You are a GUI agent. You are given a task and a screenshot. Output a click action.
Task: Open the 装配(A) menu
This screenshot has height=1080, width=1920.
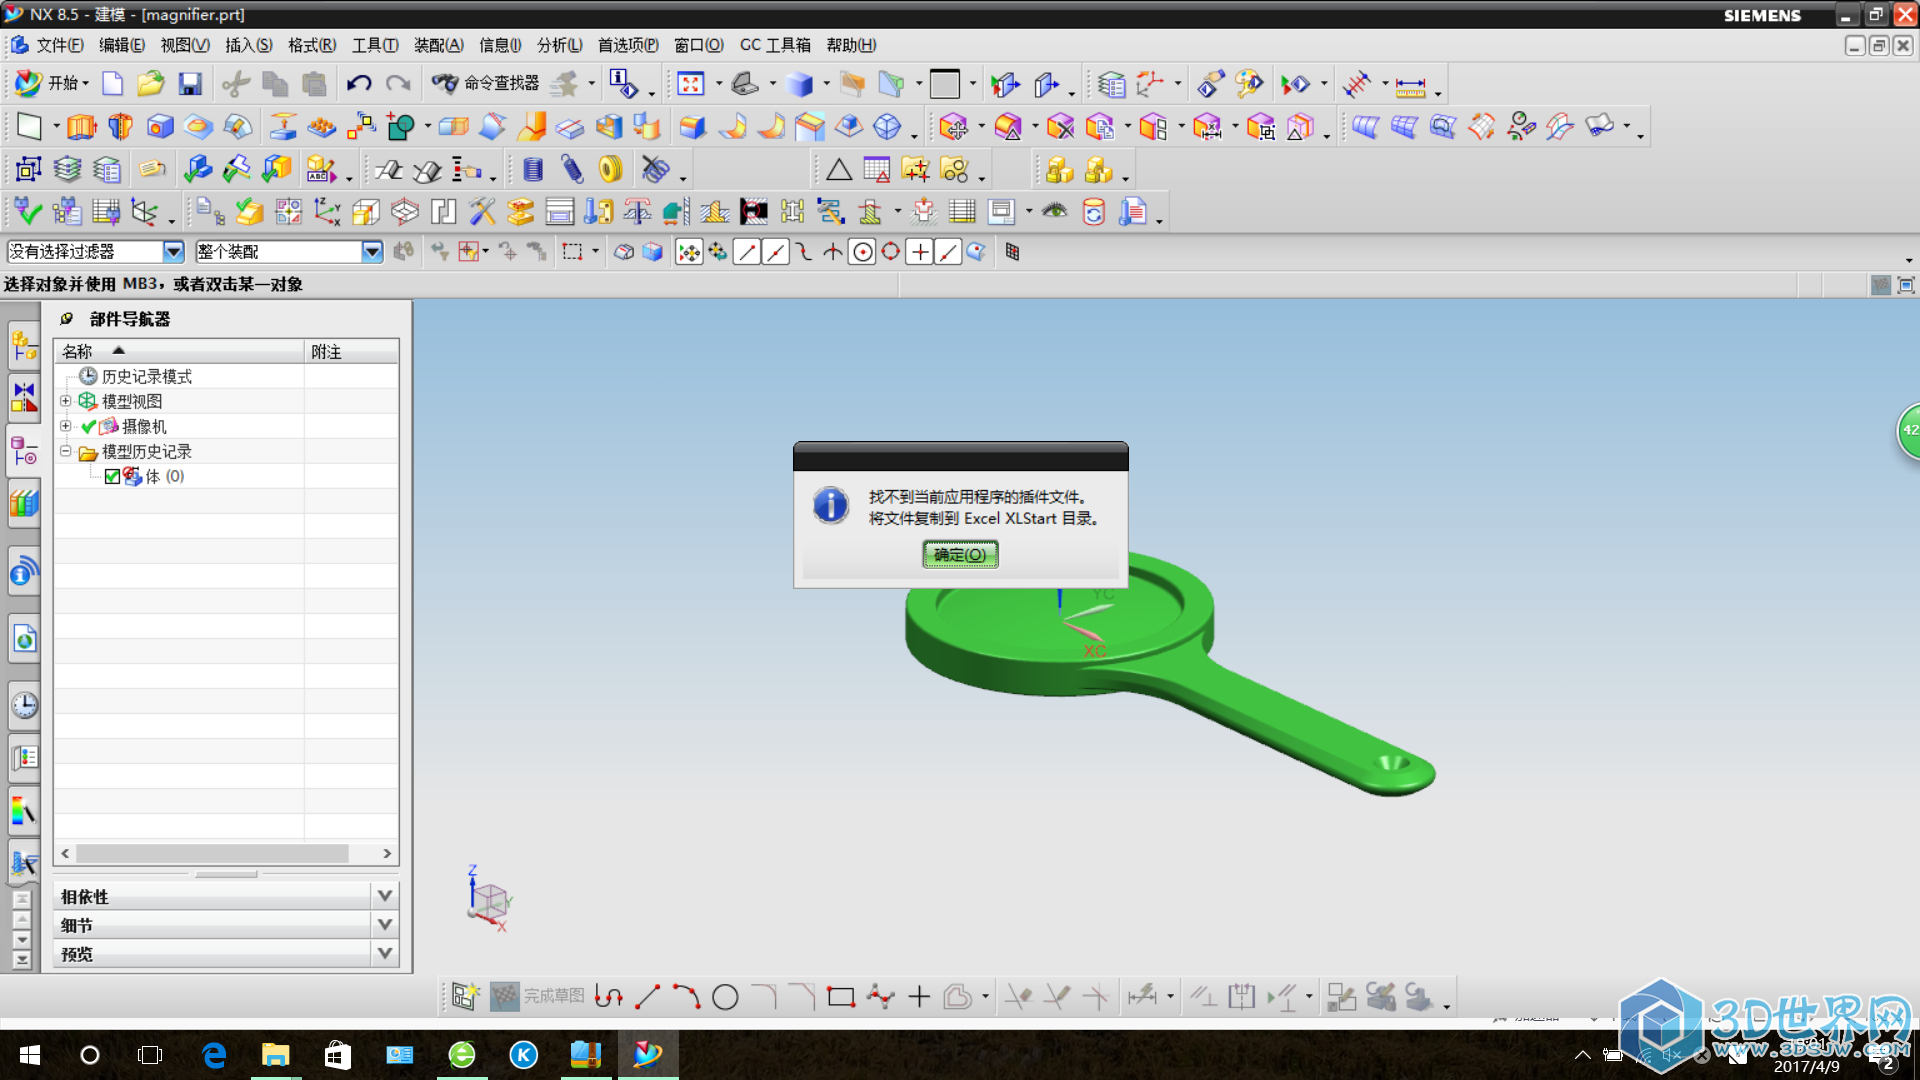(x=438, y=45)
